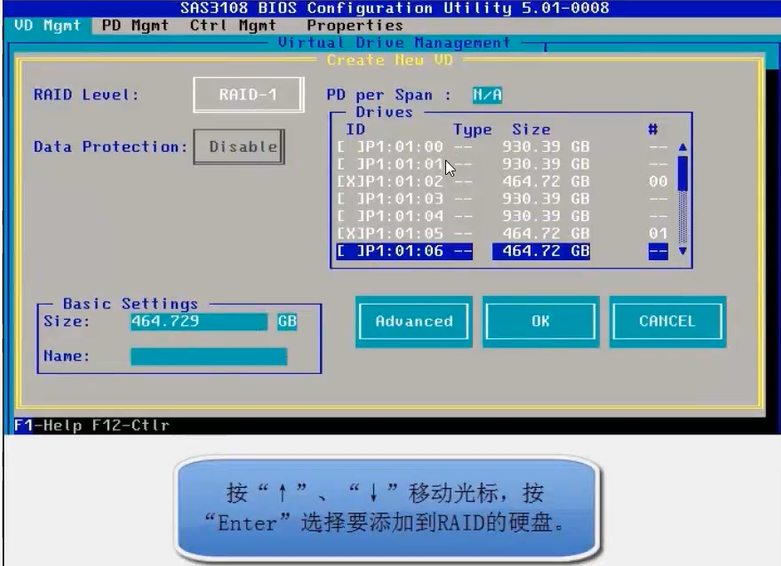
Task: Click the Size field showing 464.729
Action: point(199,321)
